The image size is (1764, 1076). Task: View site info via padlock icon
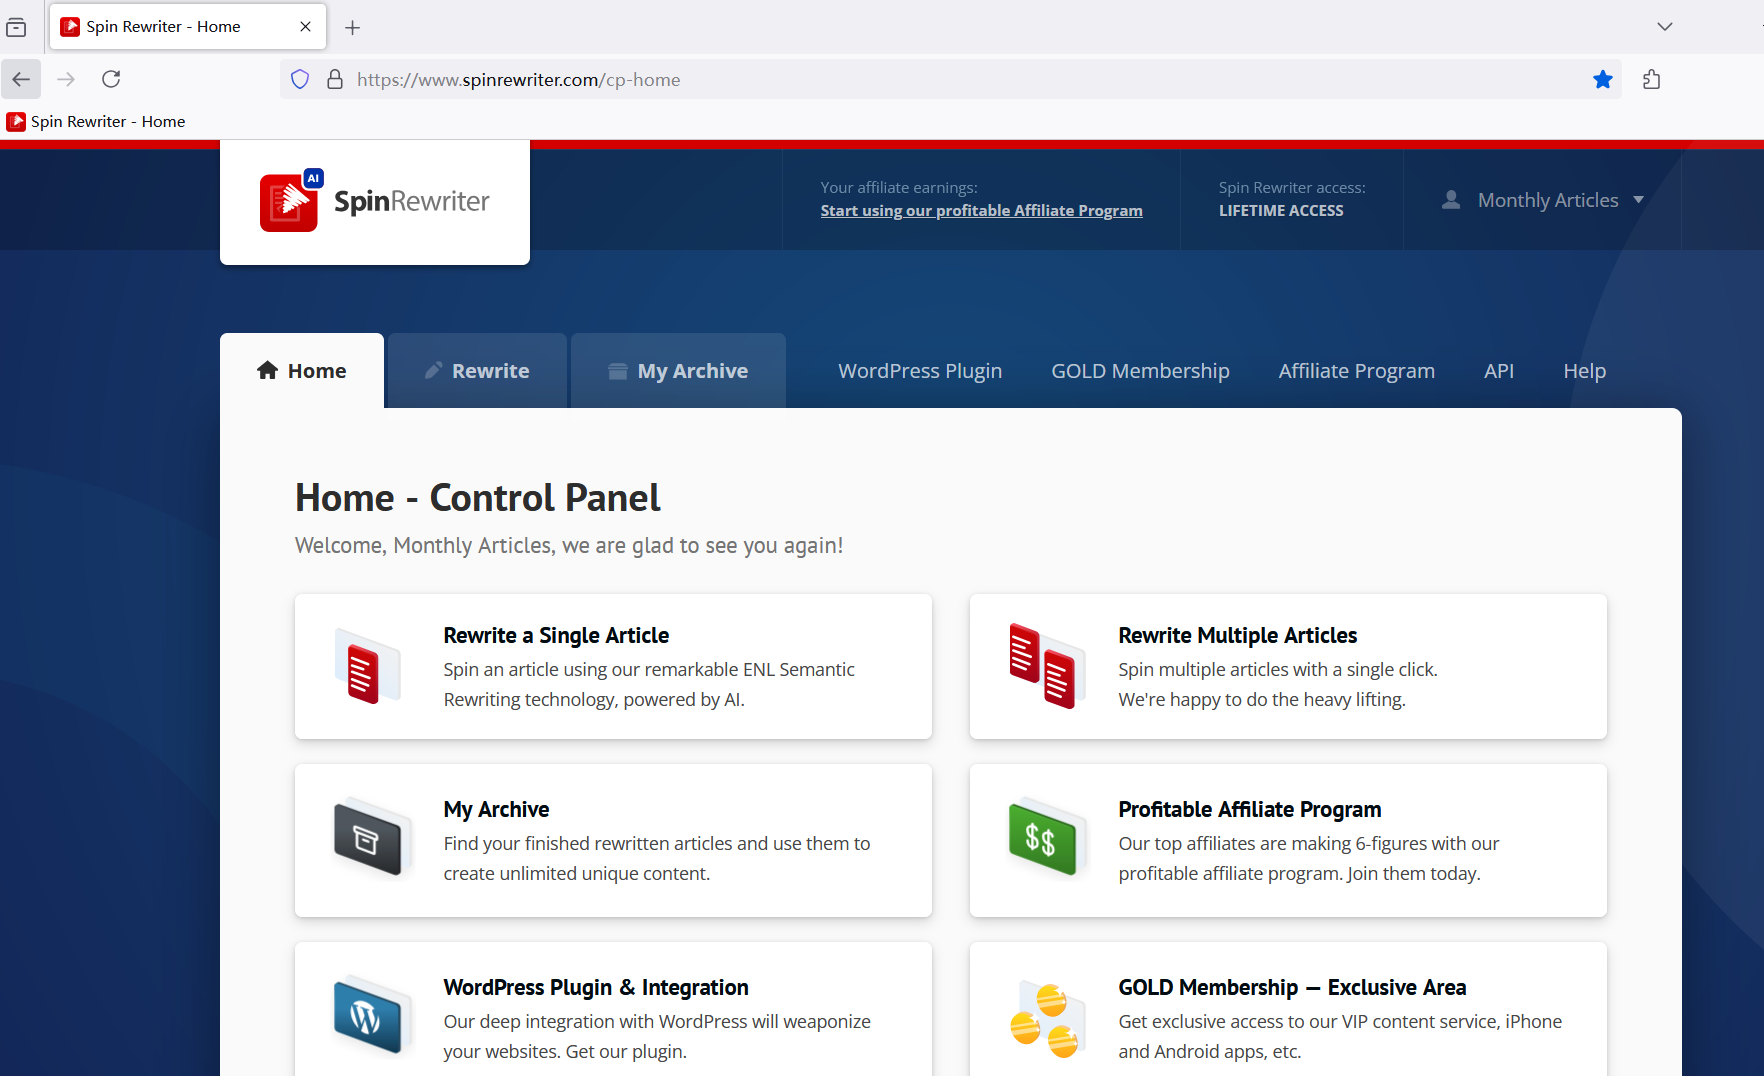pos(335,80)
